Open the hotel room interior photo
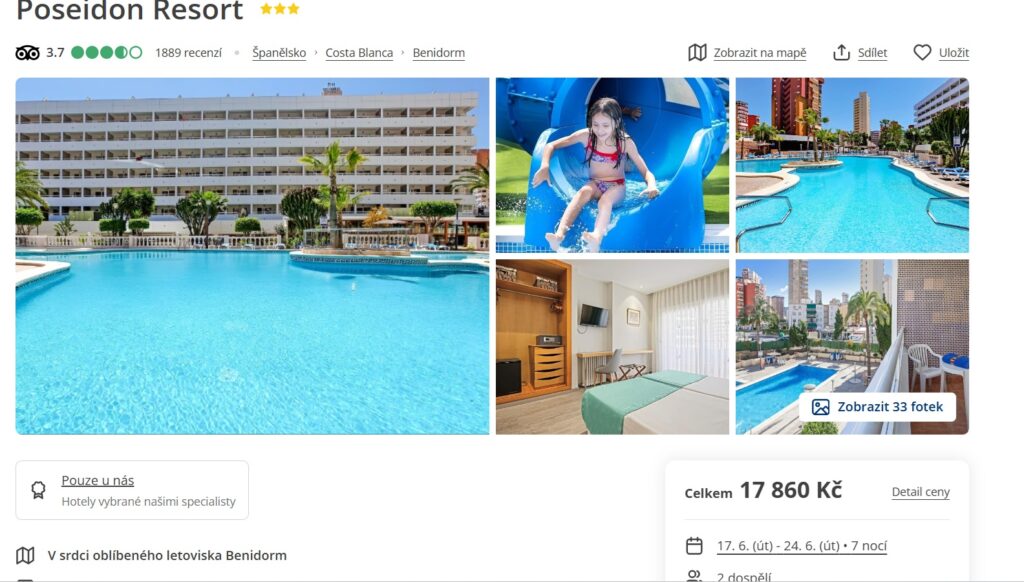 click(x=612, y=347)
